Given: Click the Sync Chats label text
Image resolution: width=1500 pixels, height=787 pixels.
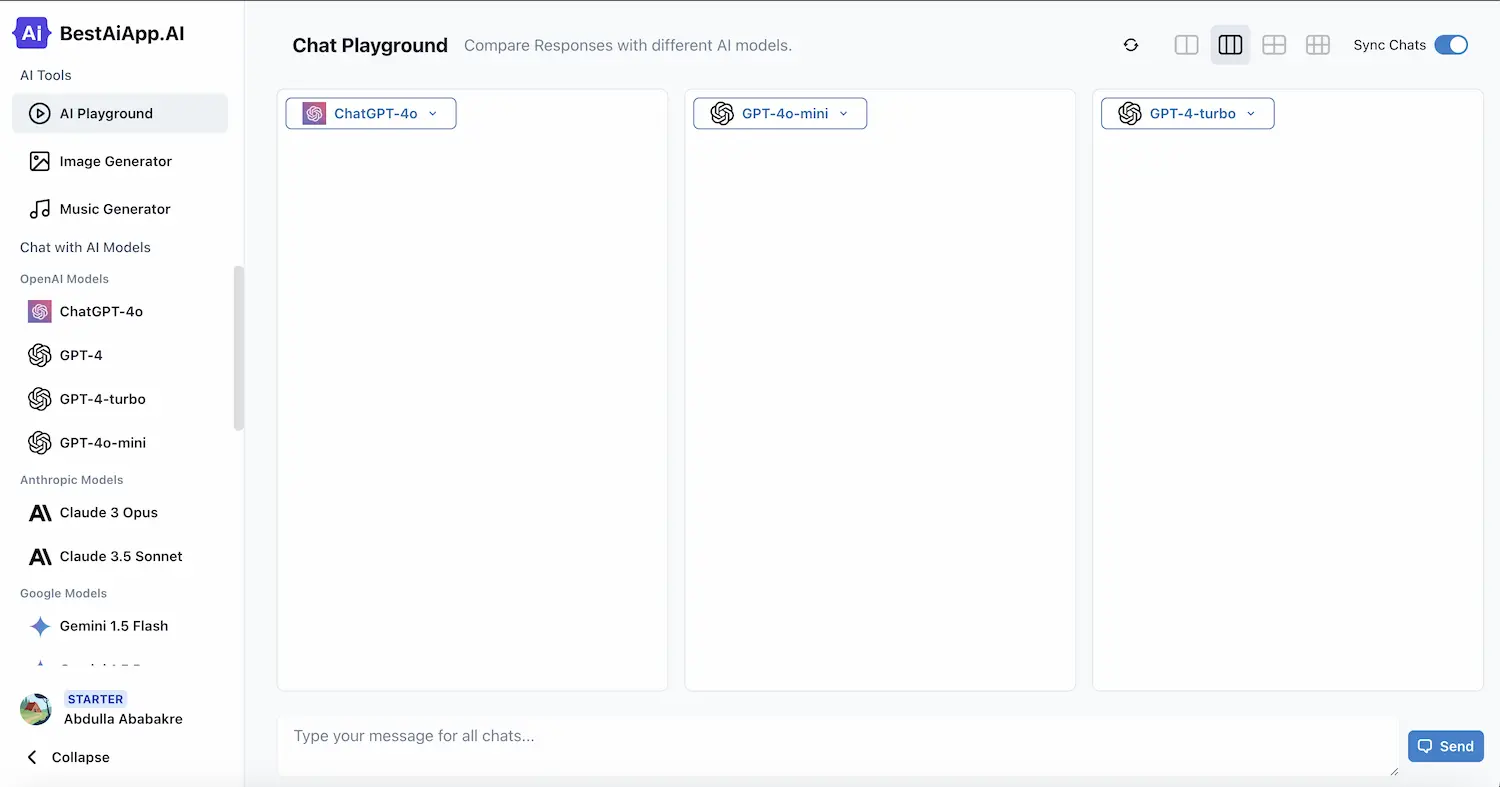Looking at the screenshot, I should [x=1389, y=45].
